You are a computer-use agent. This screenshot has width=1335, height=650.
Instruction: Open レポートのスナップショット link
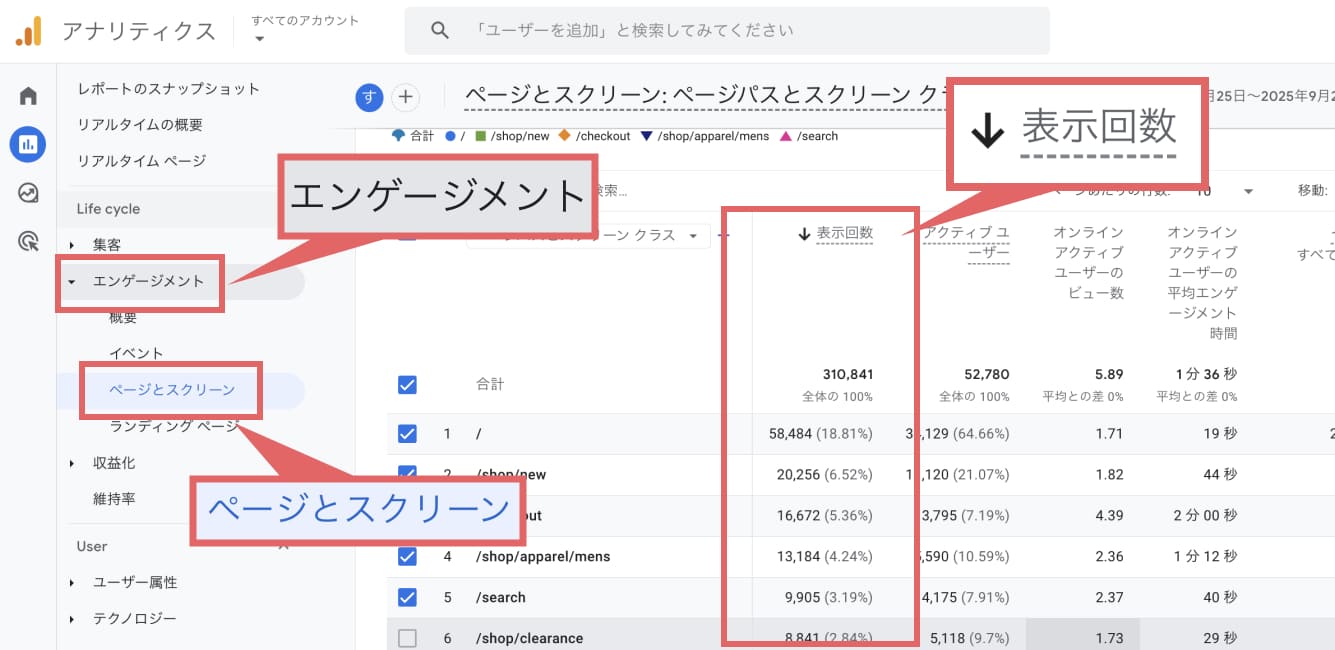click(168, 89)
